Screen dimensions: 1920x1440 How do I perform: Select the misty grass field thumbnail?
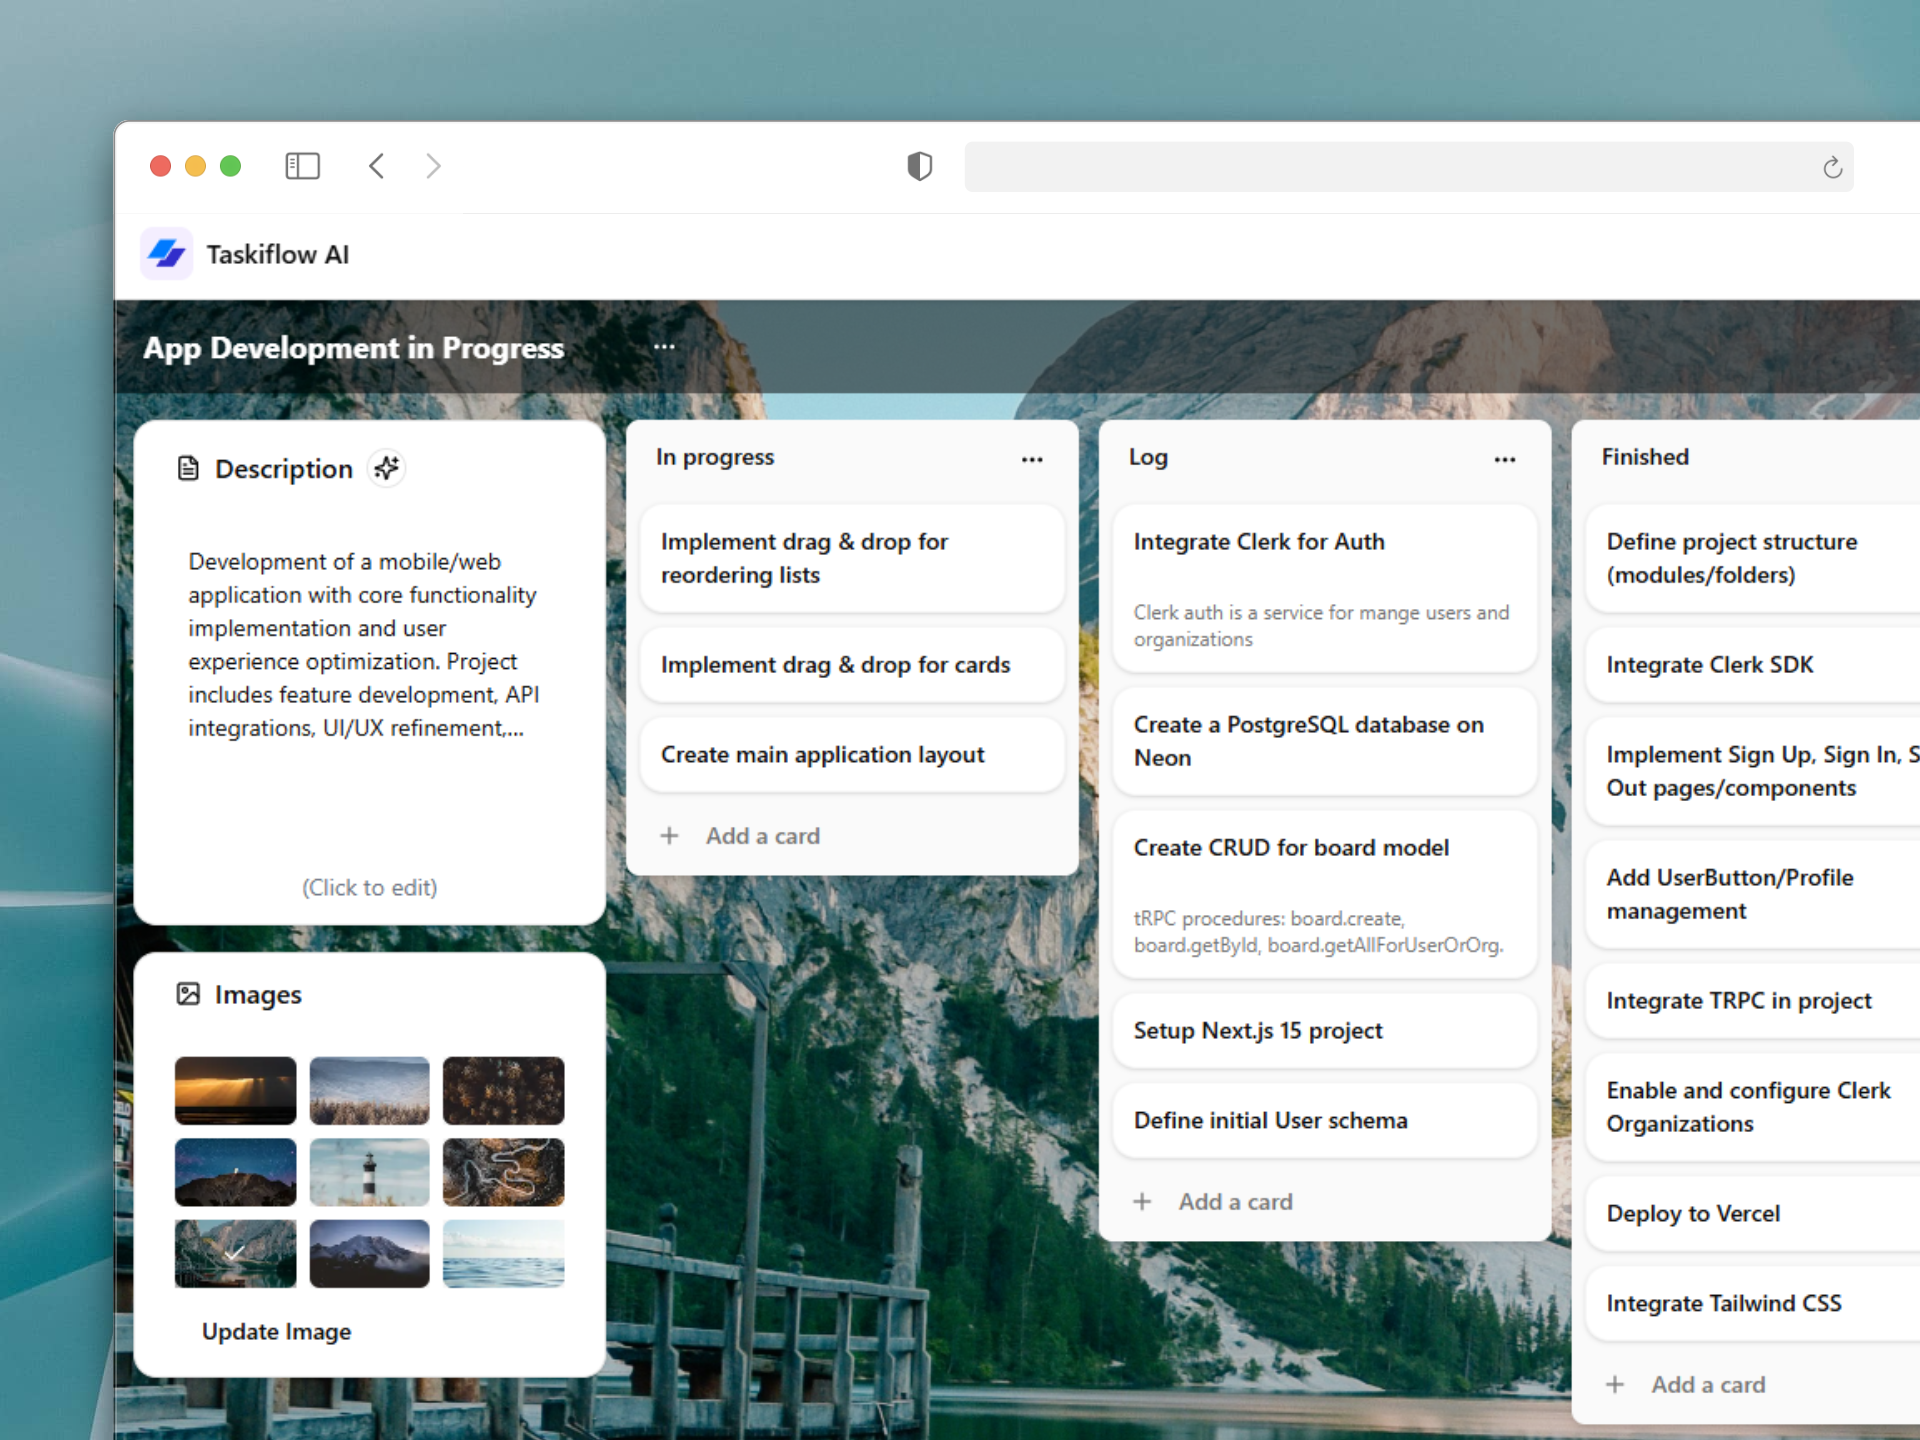tap(369, 1091)
